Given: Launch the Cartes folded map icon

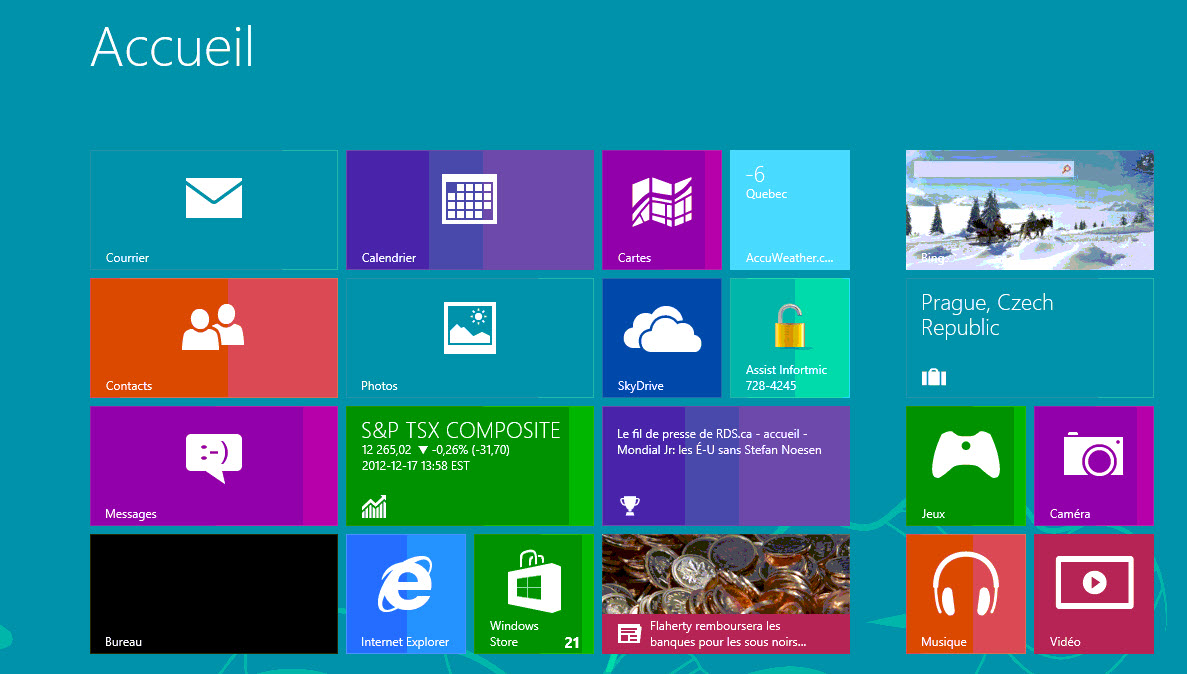Looking at the screenshot, I should click(x=662, y=201).
